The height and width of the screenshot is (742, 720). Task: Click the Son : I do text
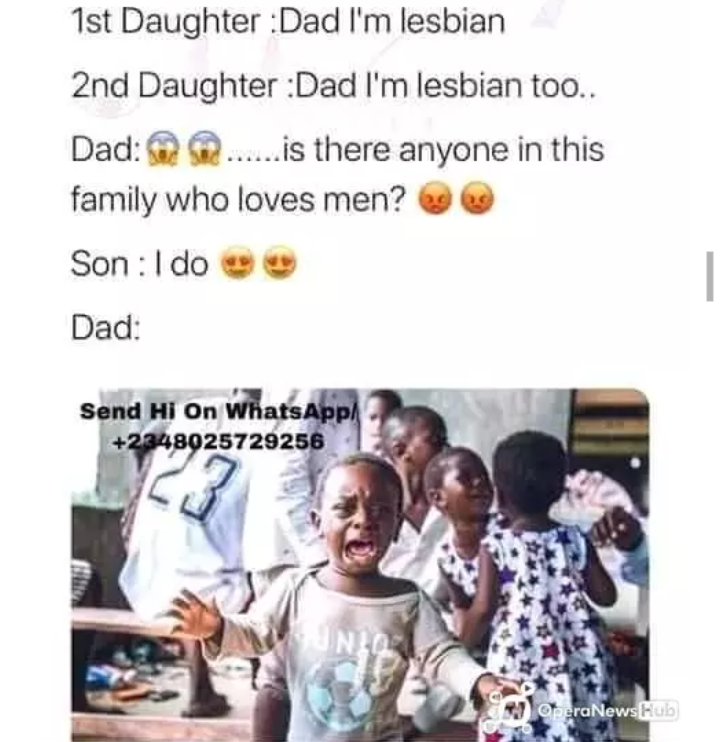click(x=140, y=264)
